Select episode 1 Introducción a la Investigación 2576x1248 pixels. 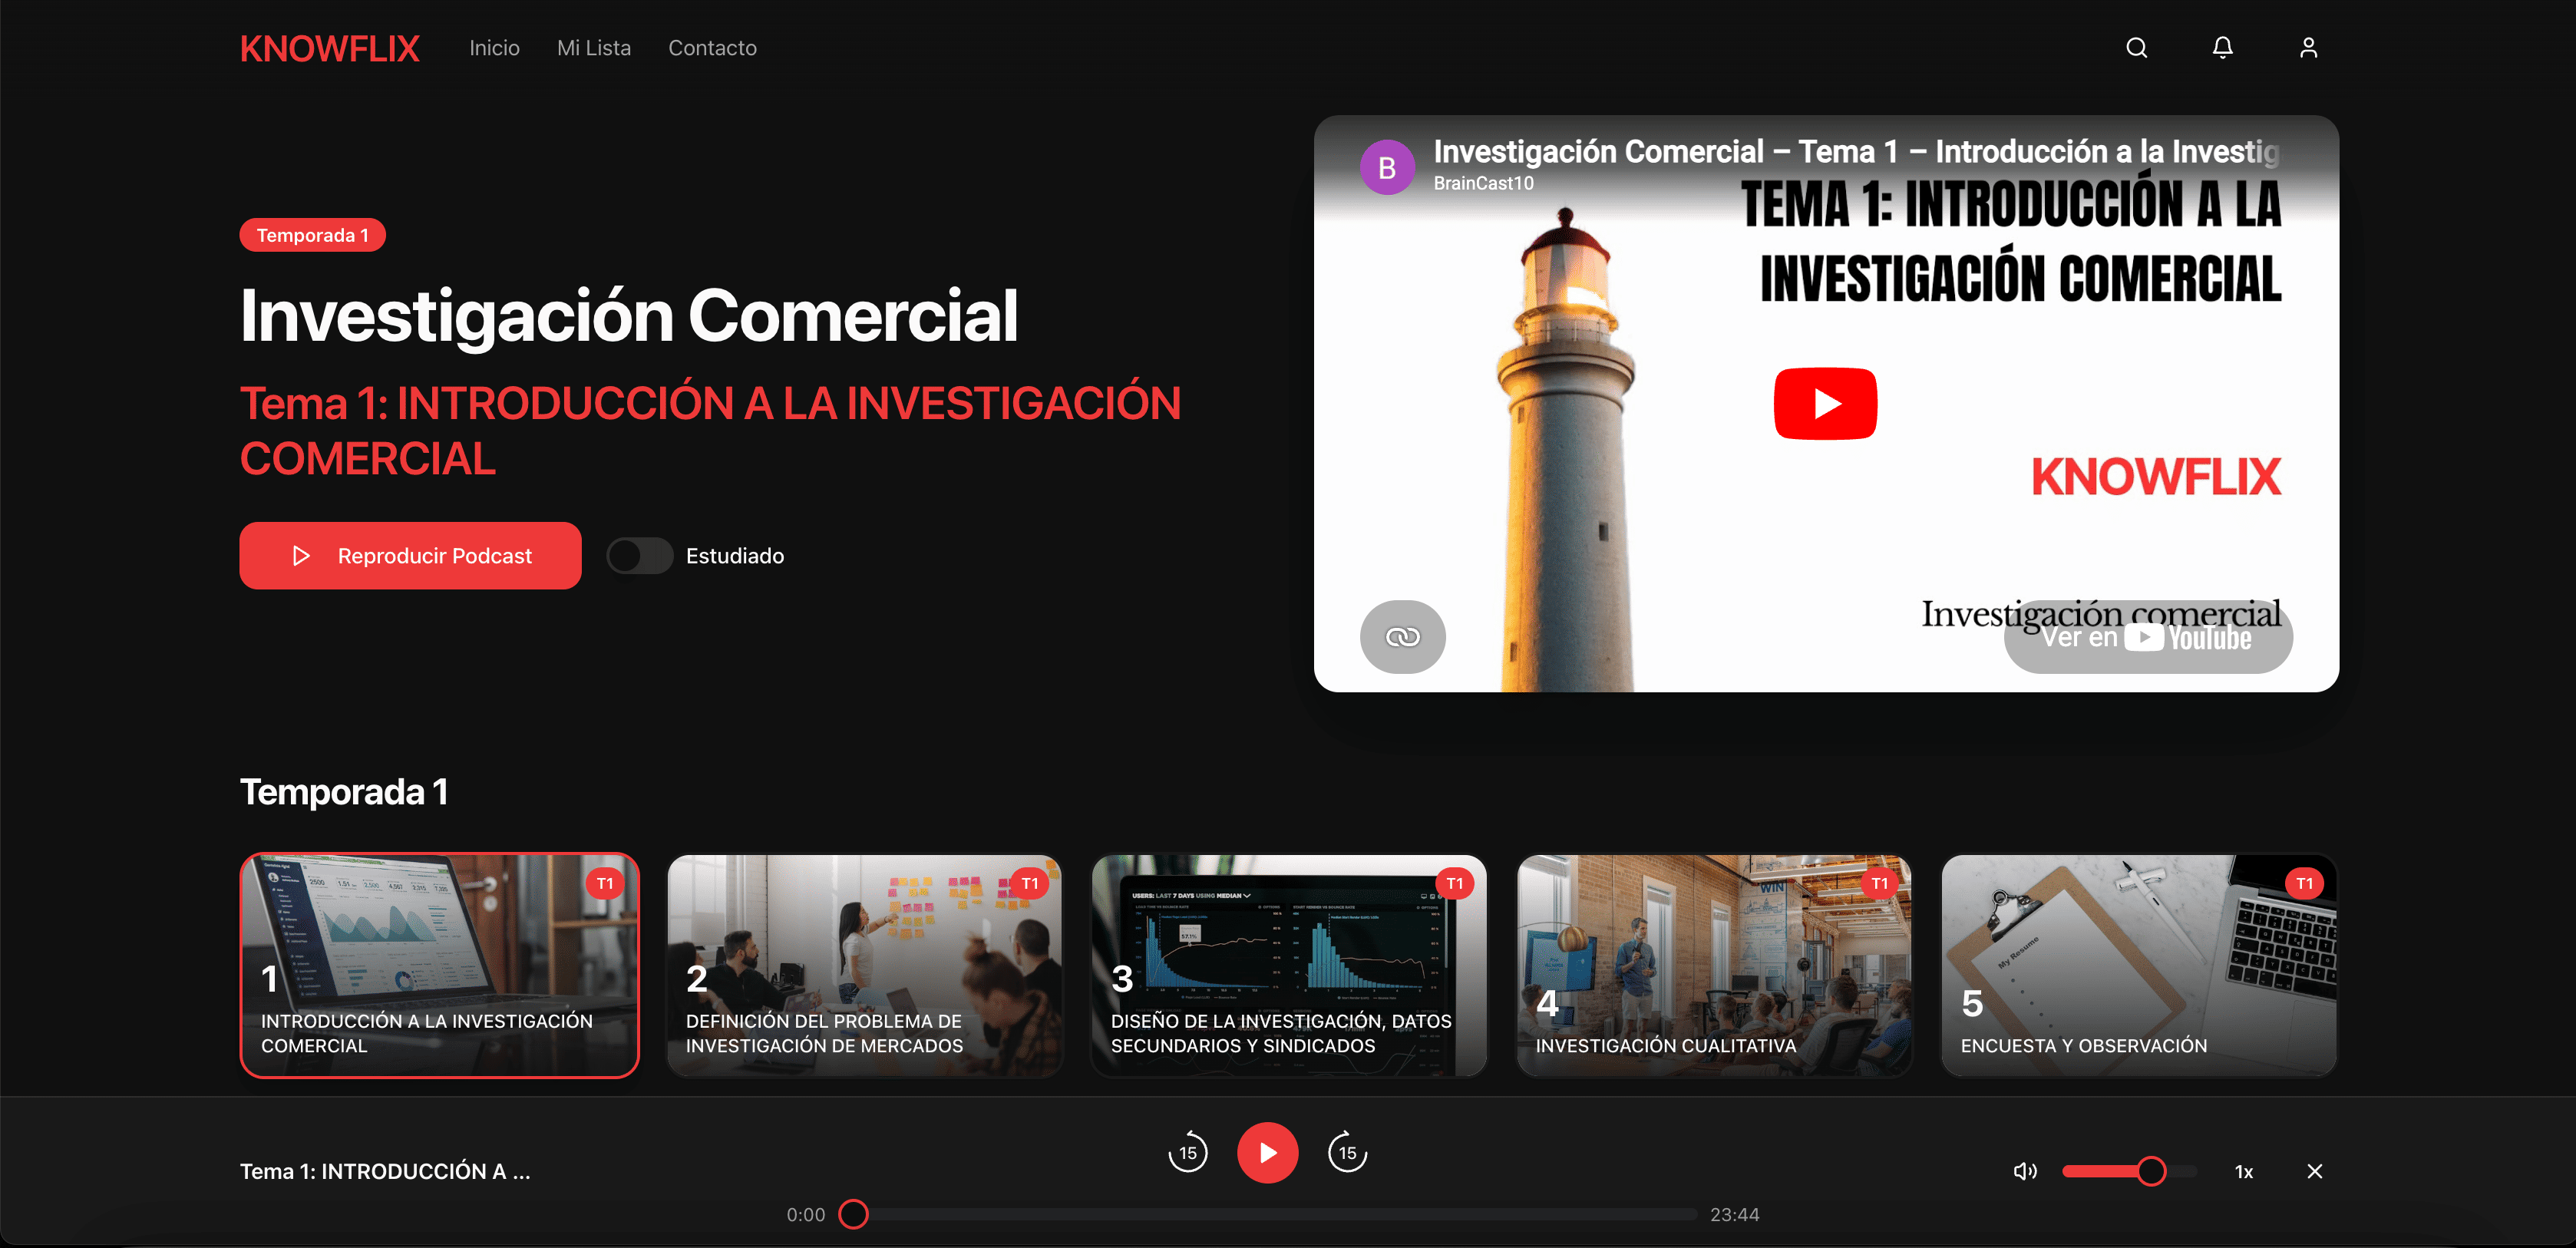pyautogui.click(x=439, y=965)
